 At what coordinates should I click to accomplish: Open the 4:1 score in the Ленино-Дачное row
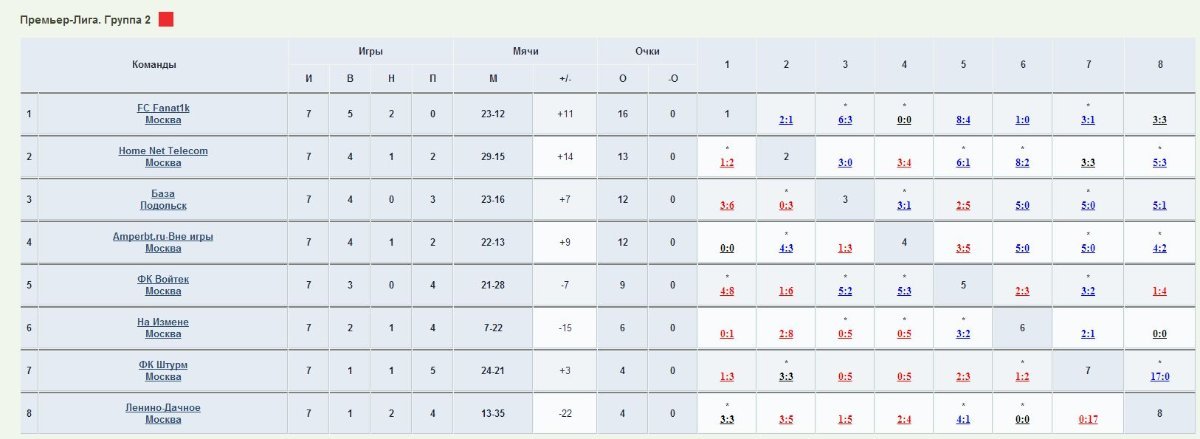963,420
